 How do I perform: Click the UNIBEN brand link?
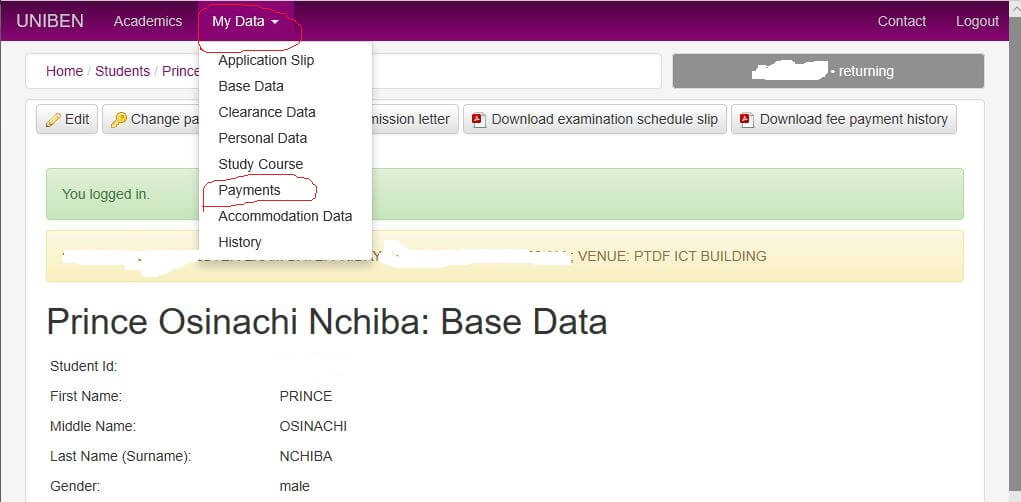pos(50,21)
